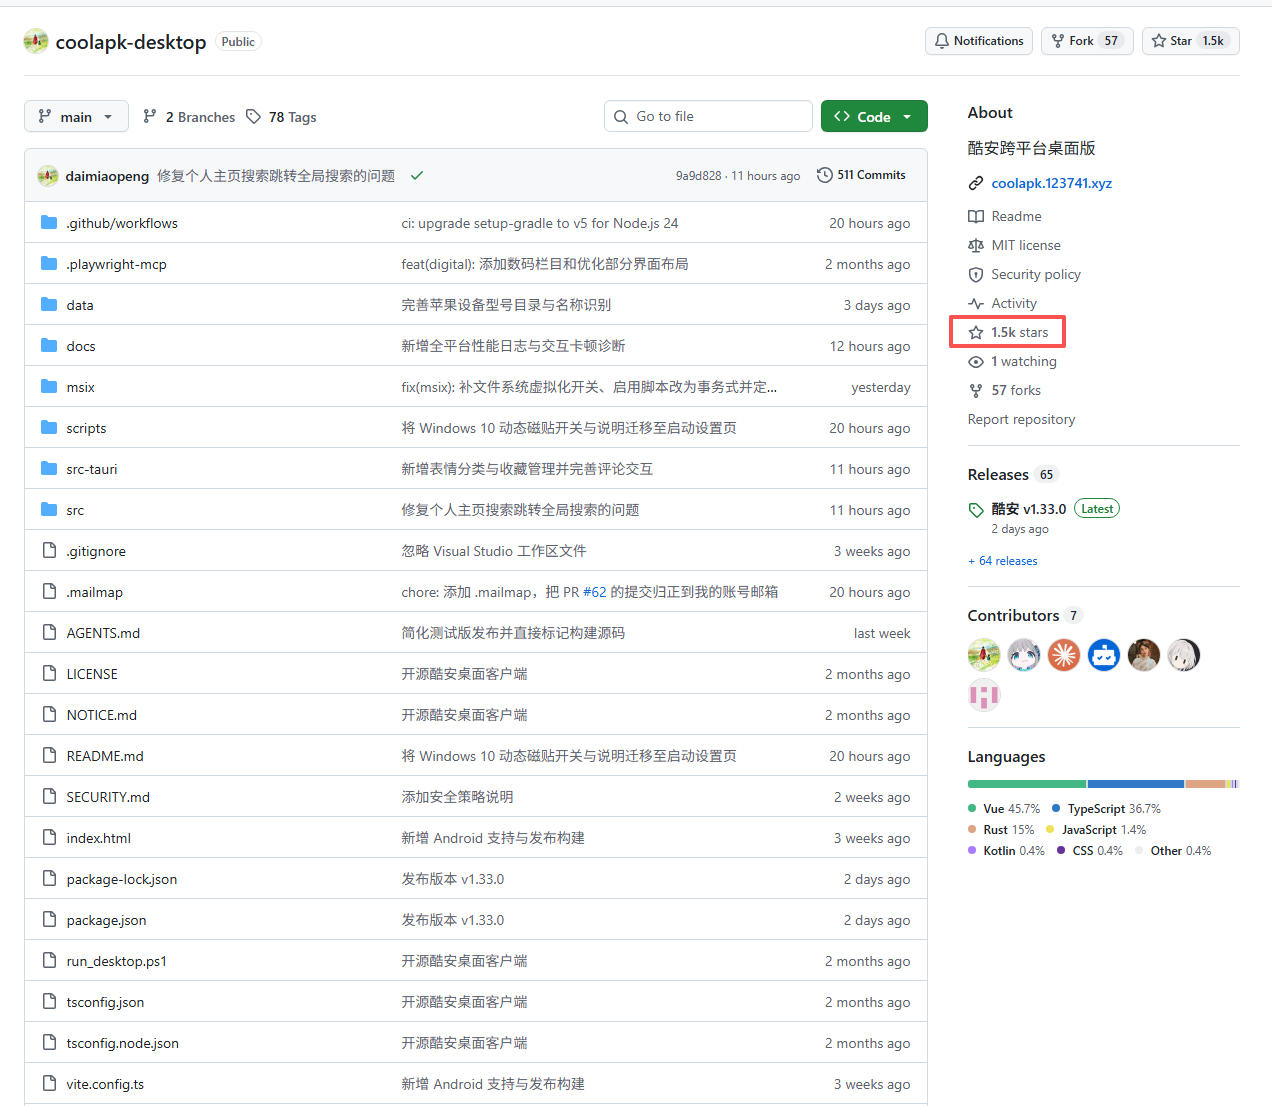
Task: Click the Vue 45.7% language entry
Action: click(x=1004, y=808)
